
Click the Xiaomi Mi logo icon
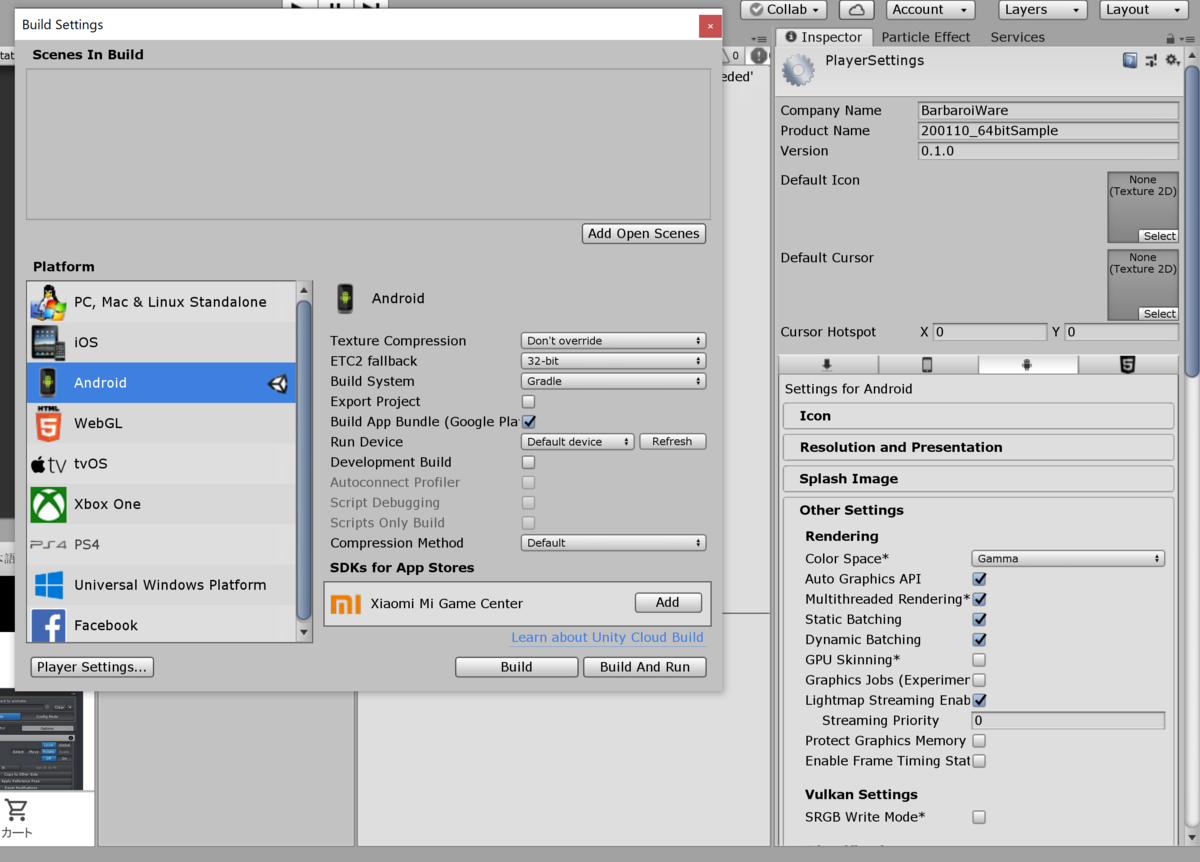[346, 603]
